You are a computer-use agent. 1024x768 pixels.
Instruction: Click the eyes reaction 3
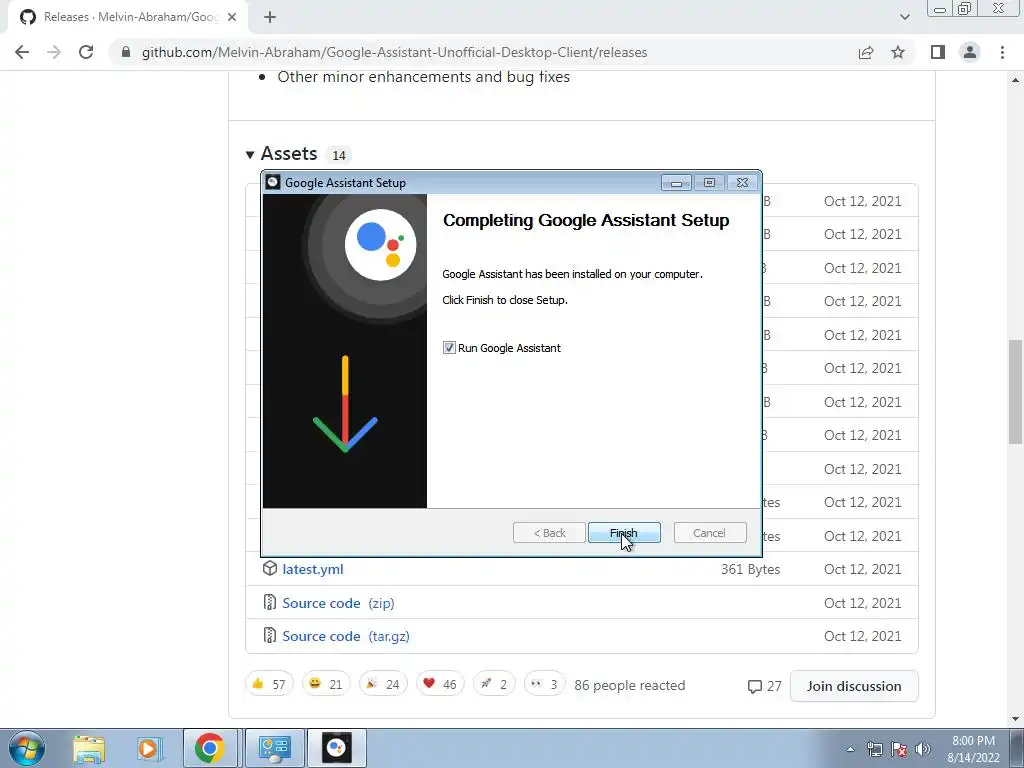544,684
